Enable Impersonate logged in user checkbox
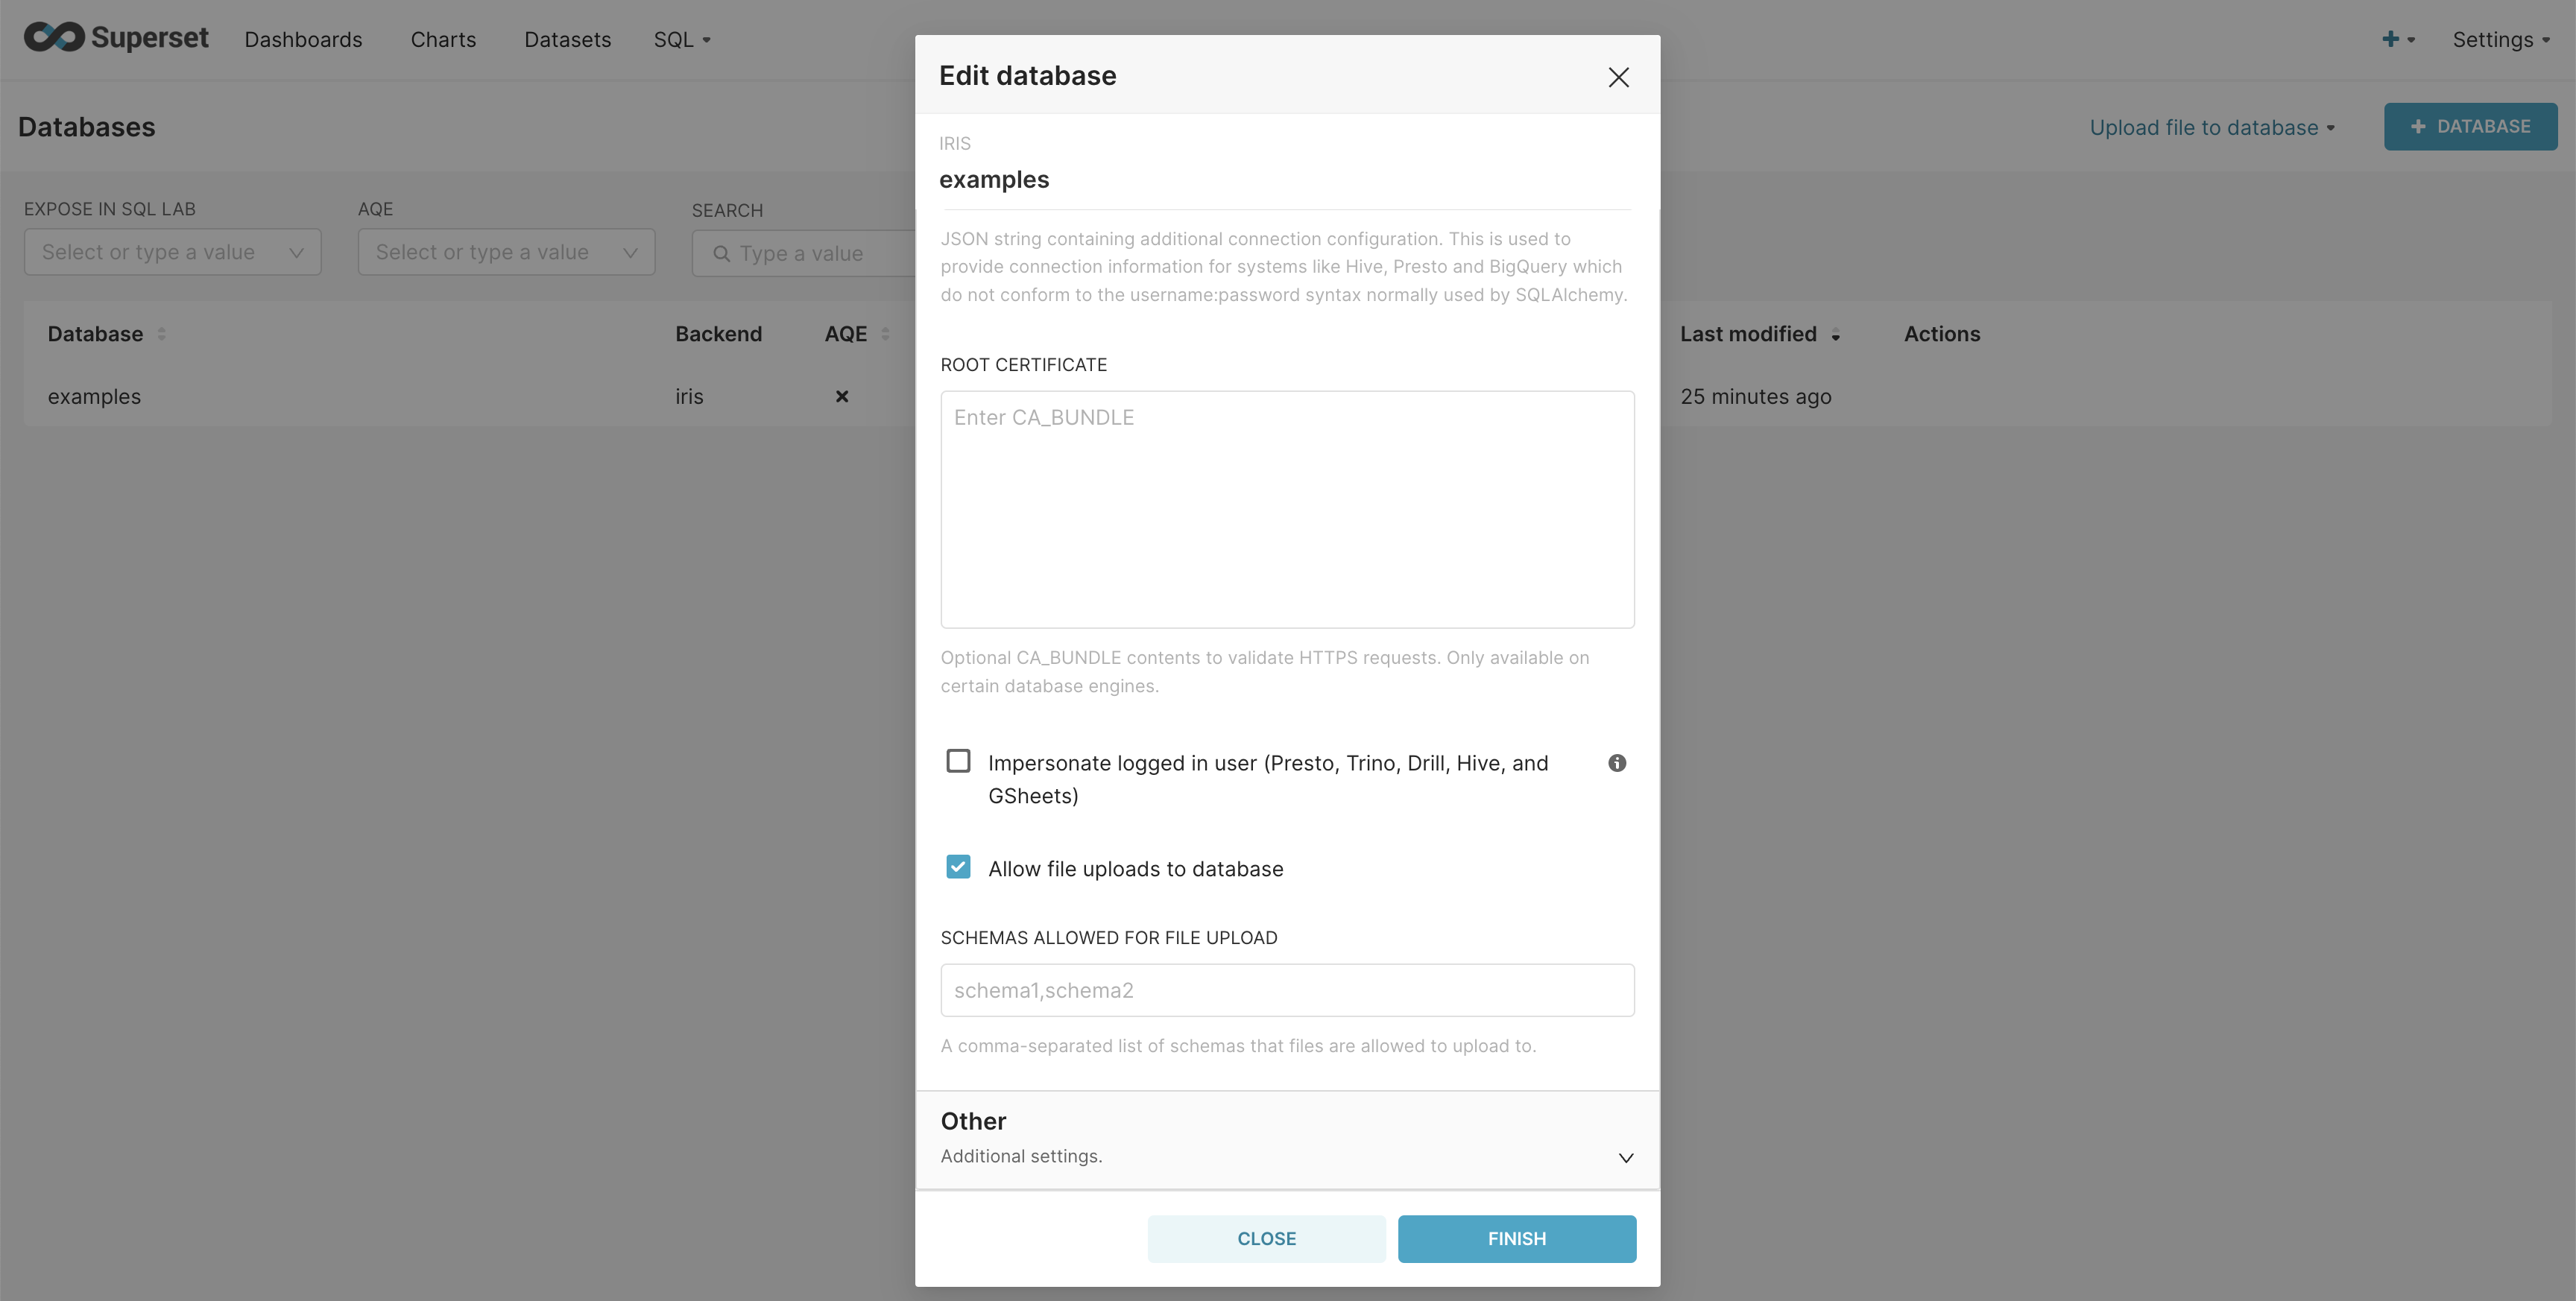The width and height of the screenshot is (2576, 1301). [958, 761]
